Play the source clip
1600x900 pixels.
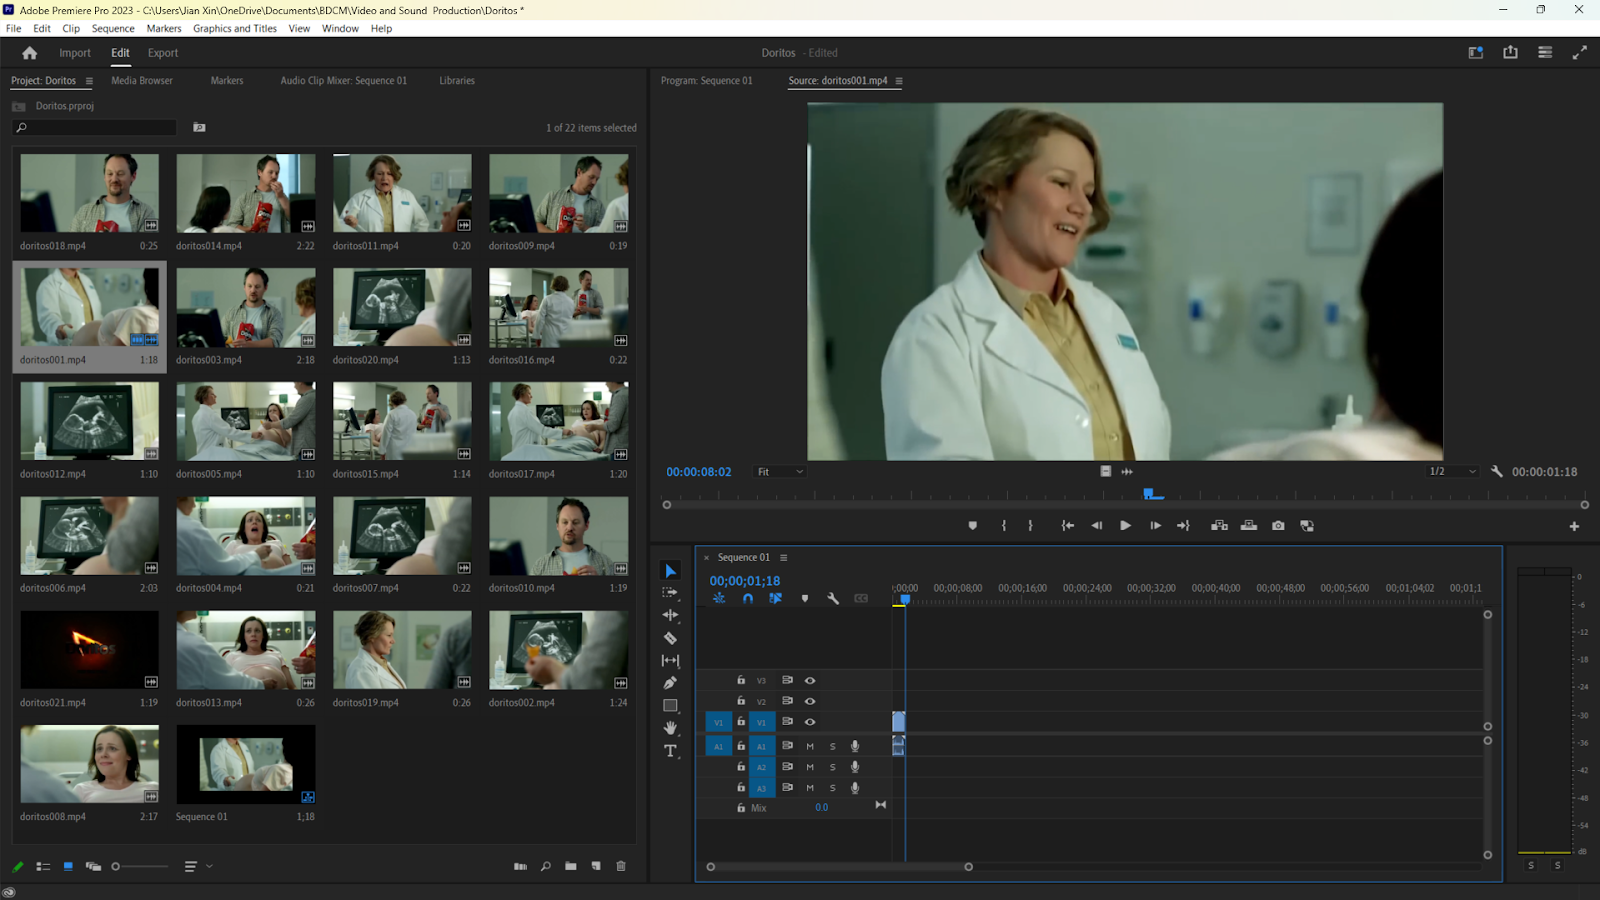tap(1125, 526)
